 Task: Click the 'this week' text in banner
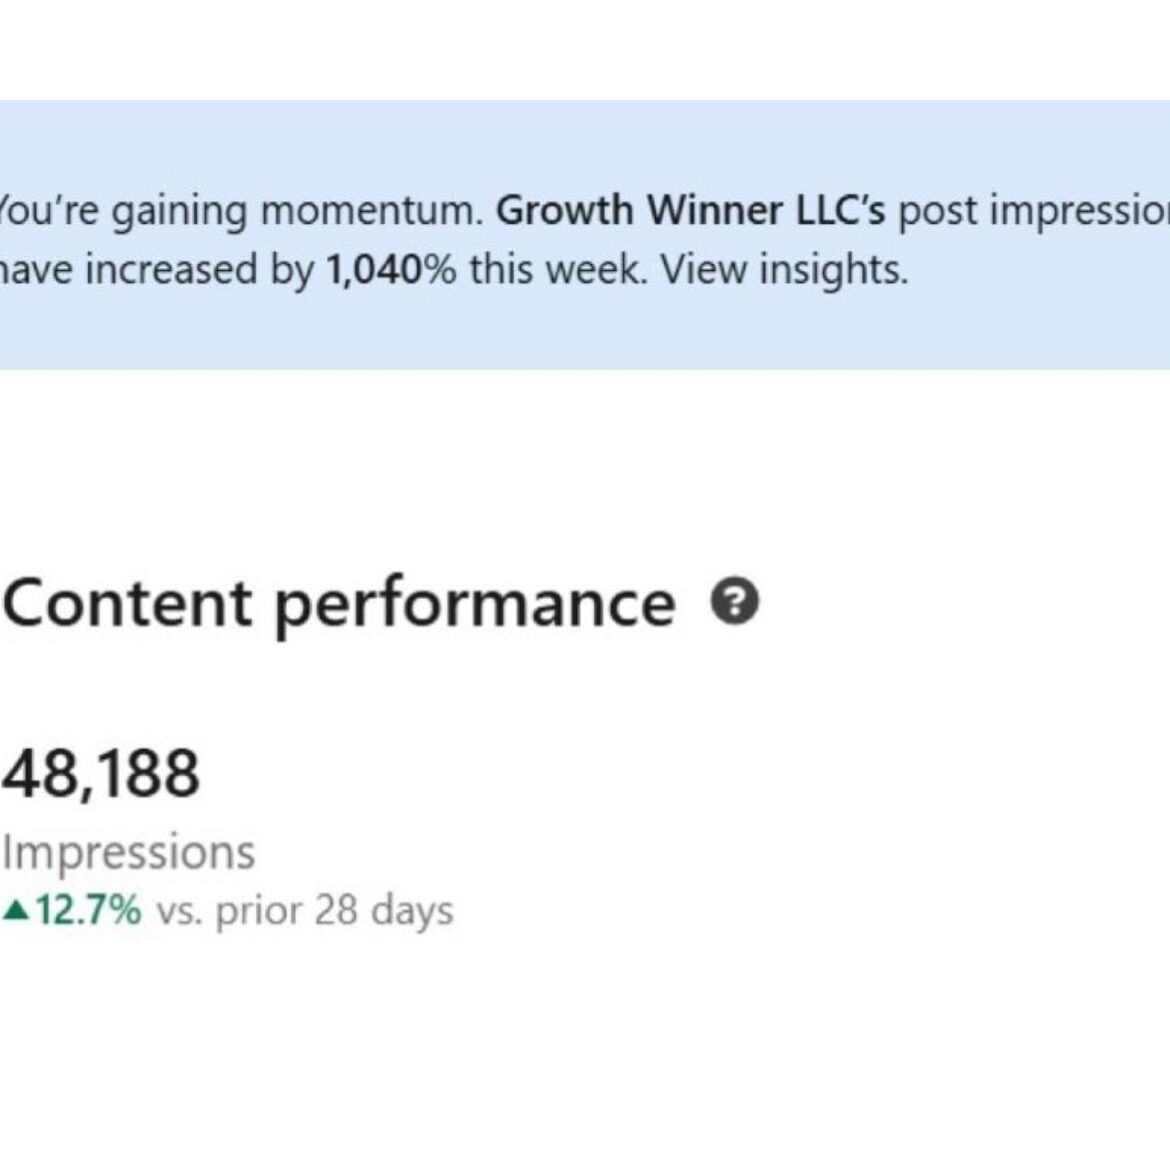pyautogui.click(x=555, y=269)
